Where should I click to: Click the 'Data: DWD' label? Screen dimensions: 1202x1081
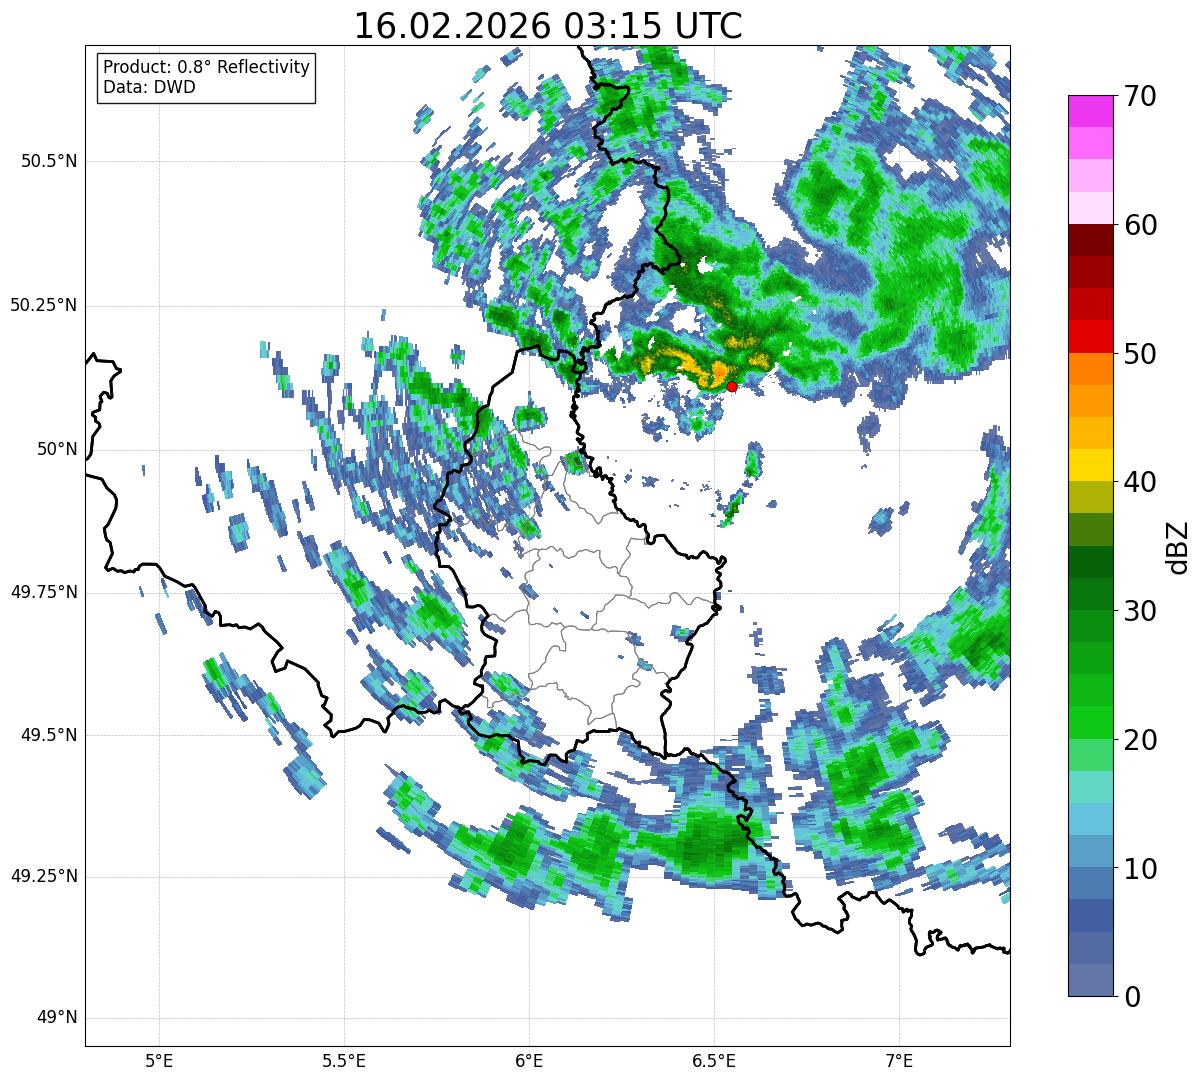click(149, 87)
